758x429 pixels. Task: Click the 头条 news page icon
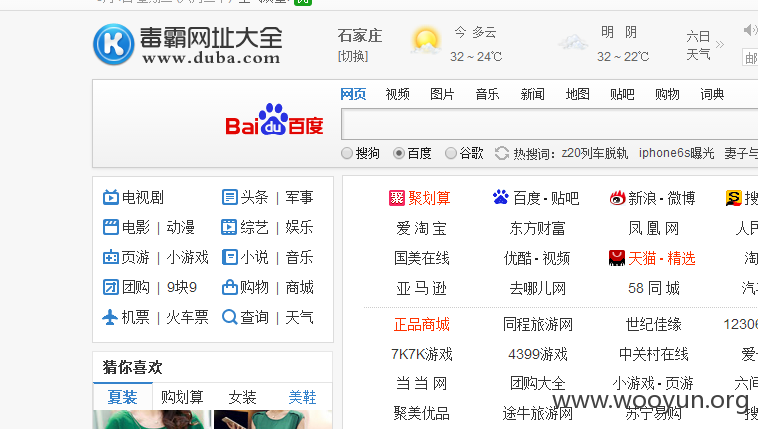(230, 197)
